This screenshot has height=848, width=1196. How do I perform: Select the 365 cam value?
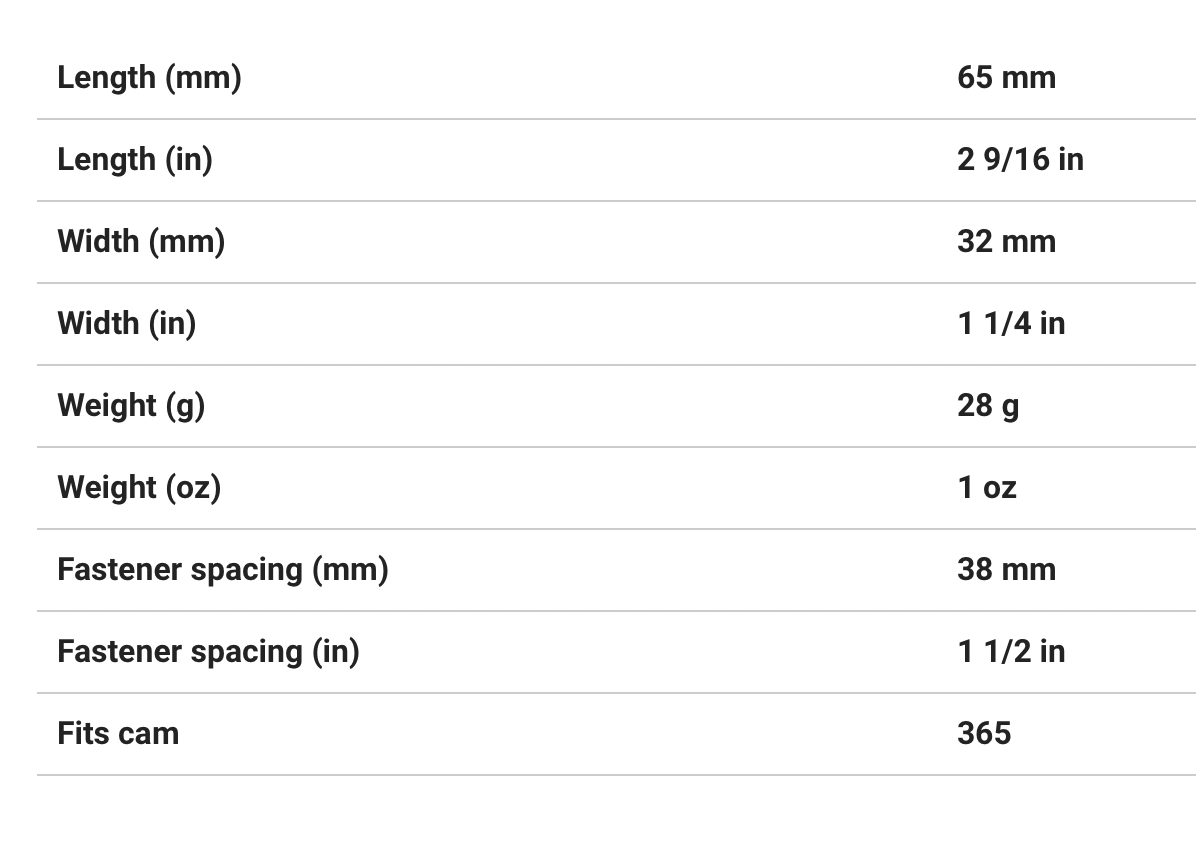point(984,733)
